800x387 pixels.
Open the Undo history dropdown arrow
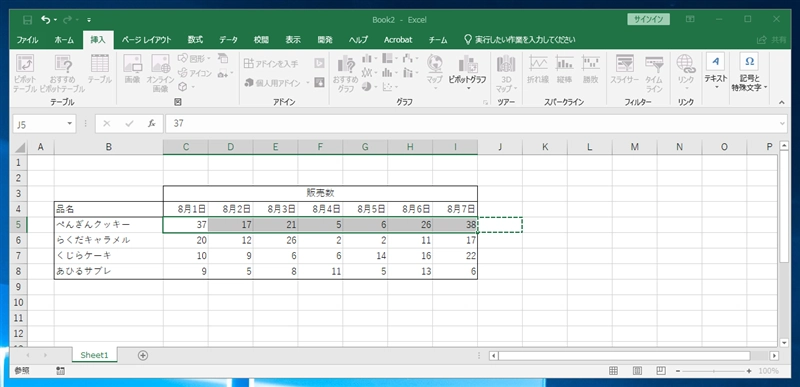[x=55, y=20]
